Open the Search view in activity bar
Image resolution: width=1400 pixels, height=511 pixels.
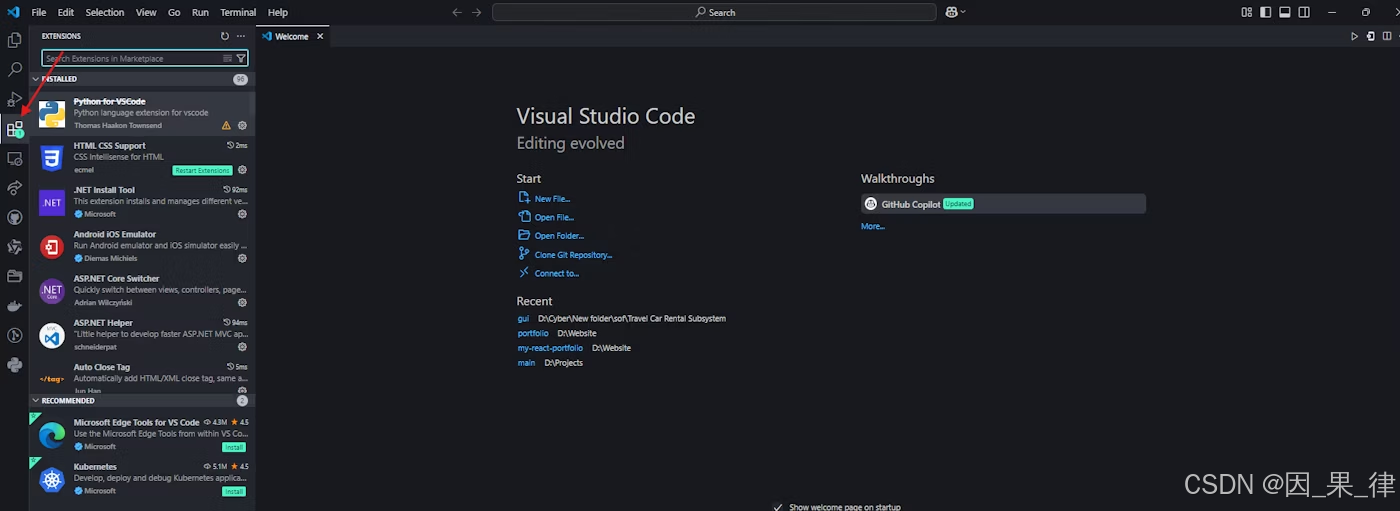click(x=15, y=70)
